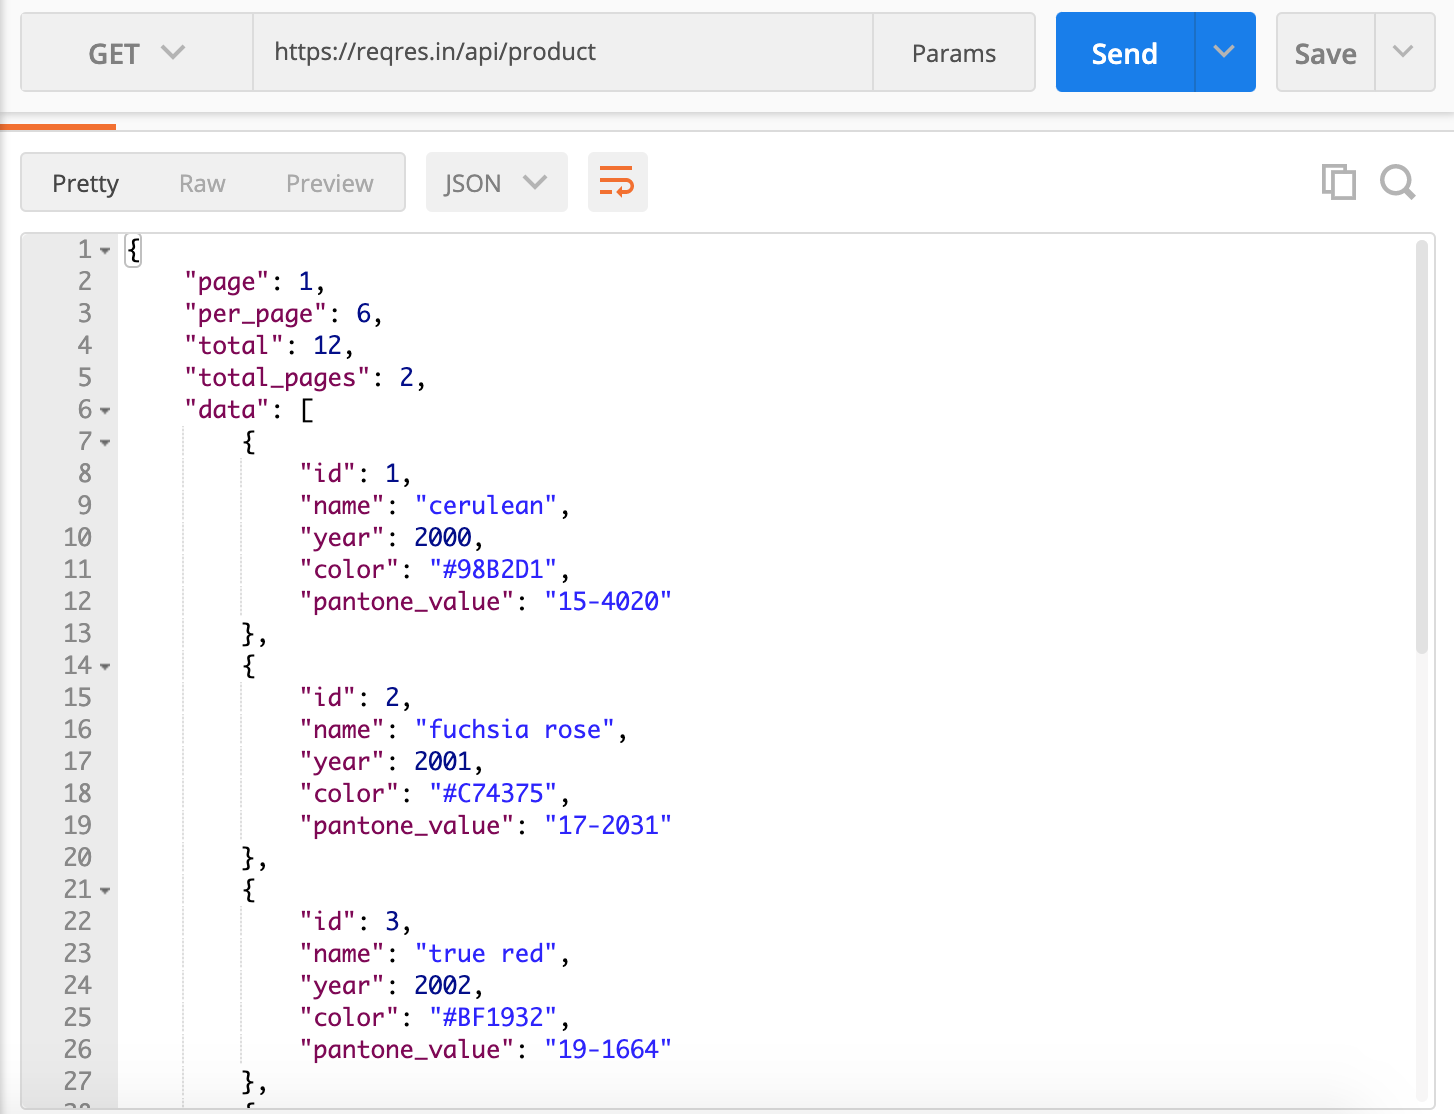Collapse the true red object at line 21
The image size is (1454, 1114).
coord(105,890)
